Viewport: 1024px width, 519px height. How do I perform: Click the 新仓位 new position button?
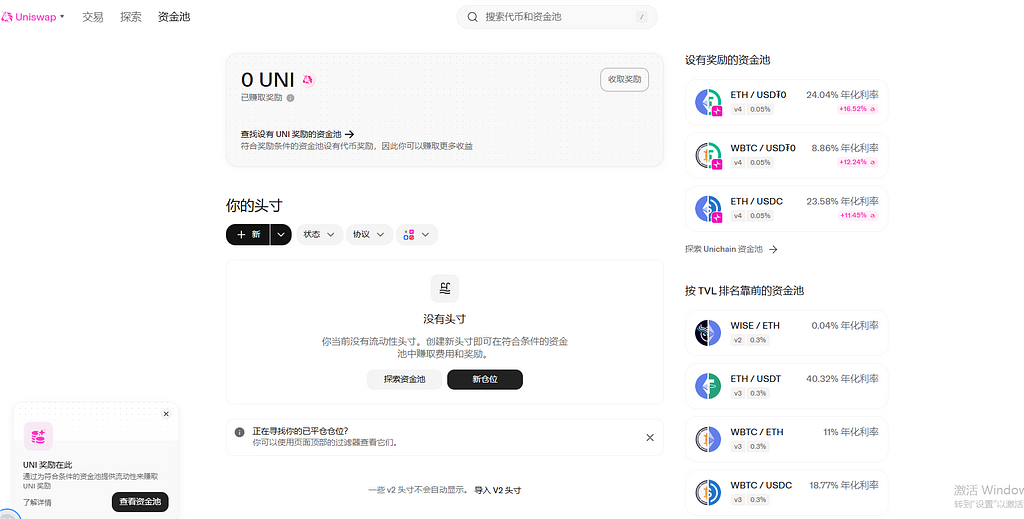click(484, 379)
